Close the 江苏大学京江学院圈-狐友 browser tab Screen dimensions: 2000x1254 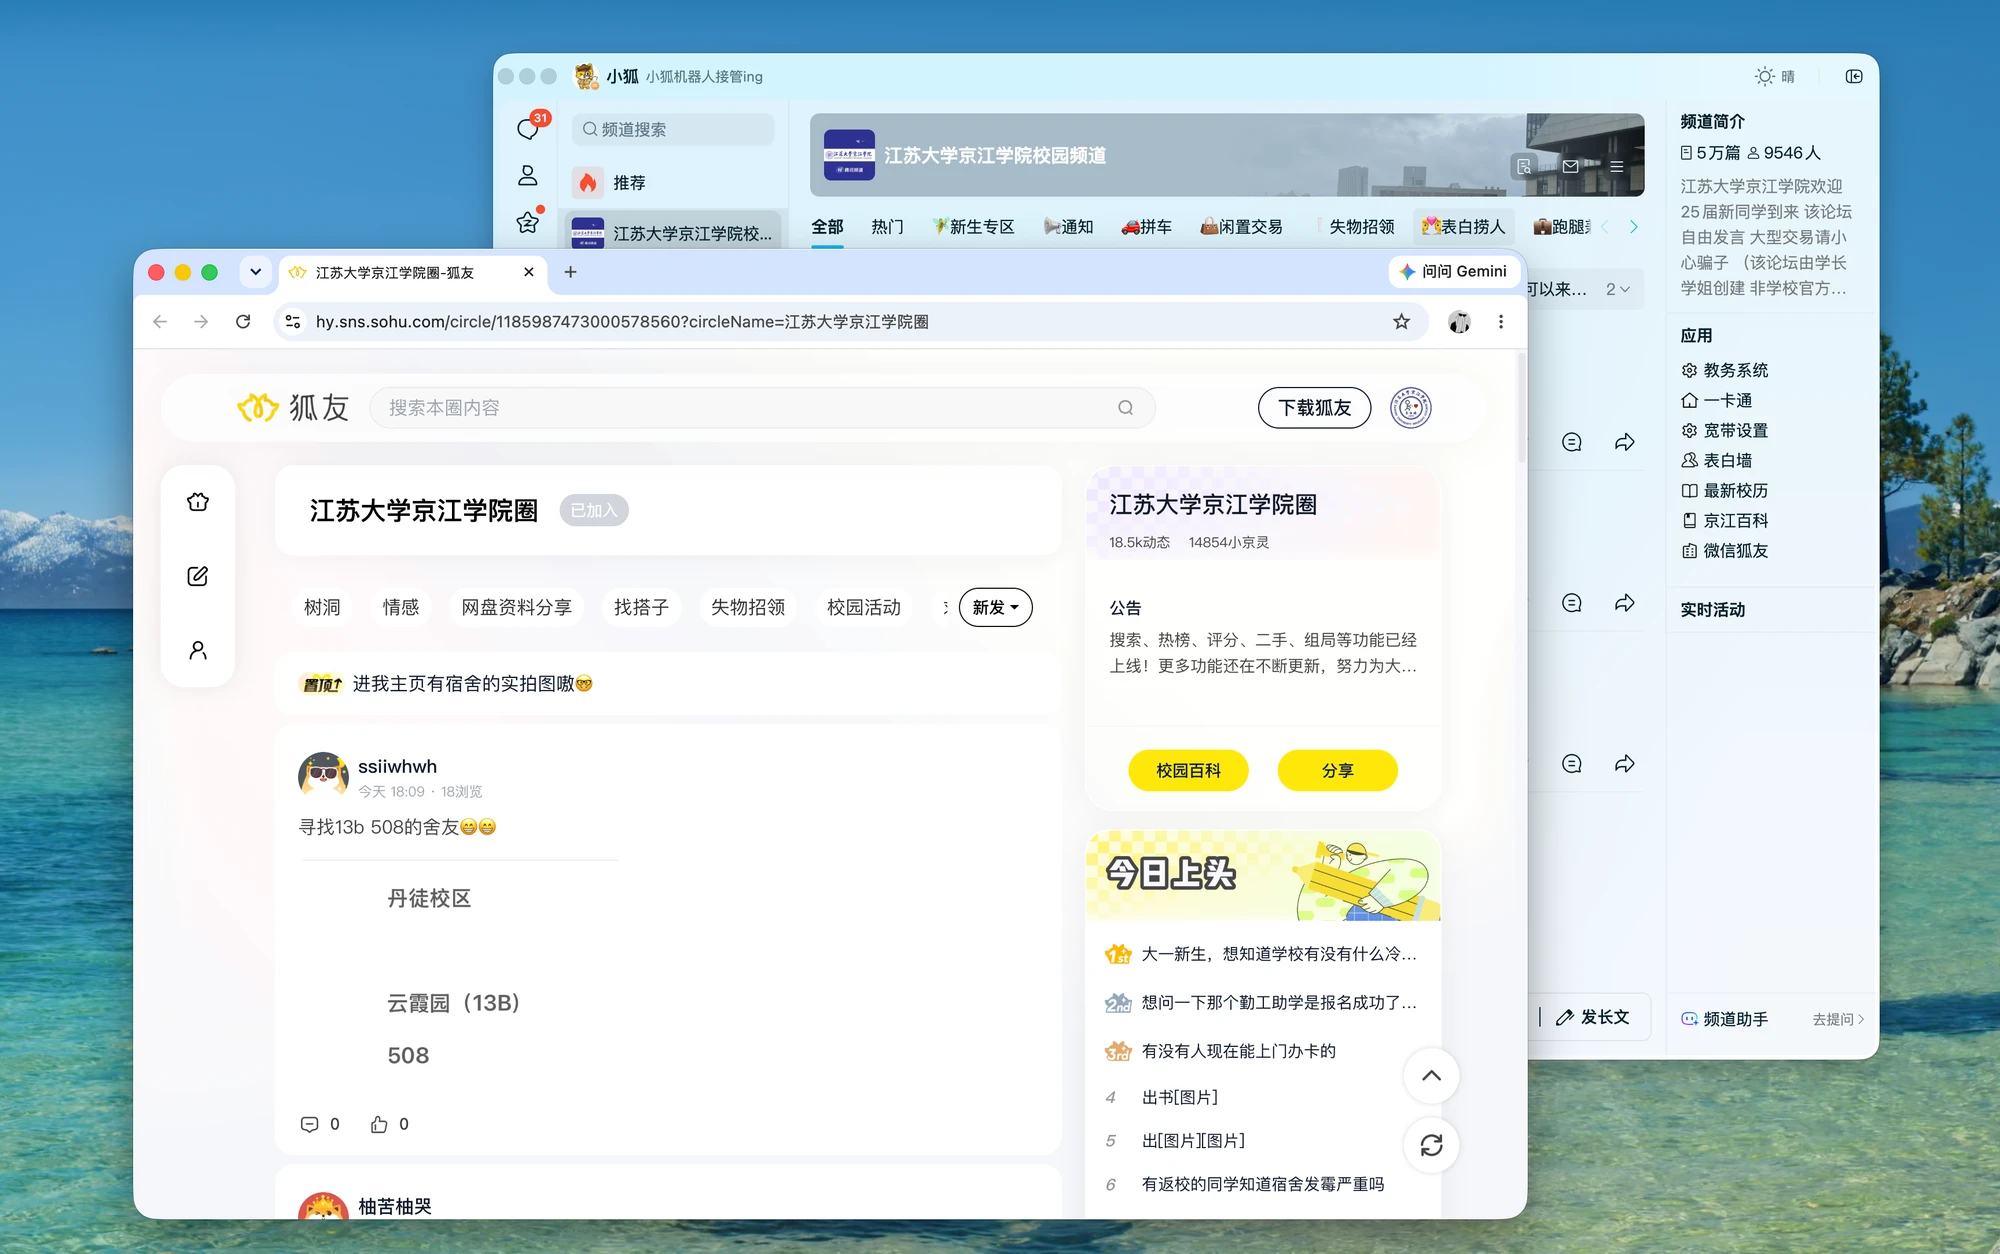529,272
